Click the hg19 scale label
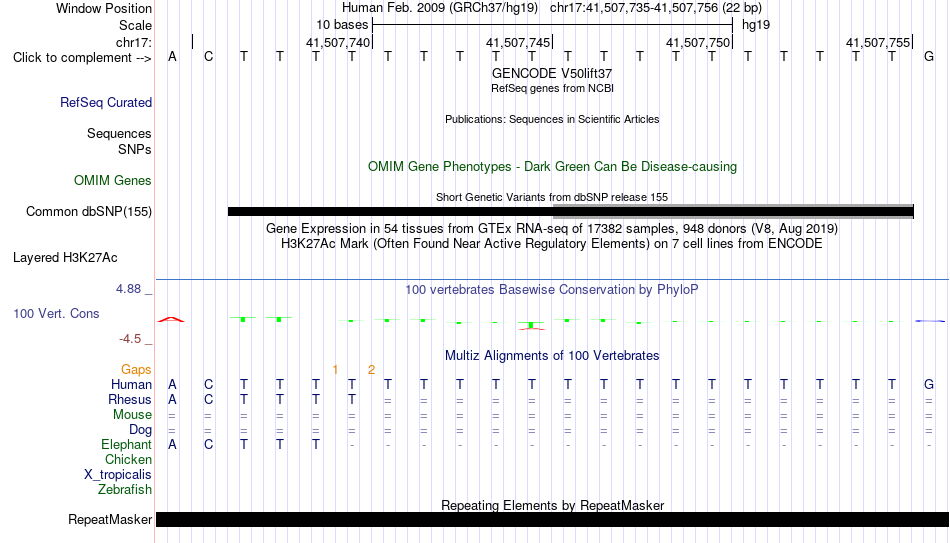The height and width of the screenshot is (543, 950). pos(756,25)
